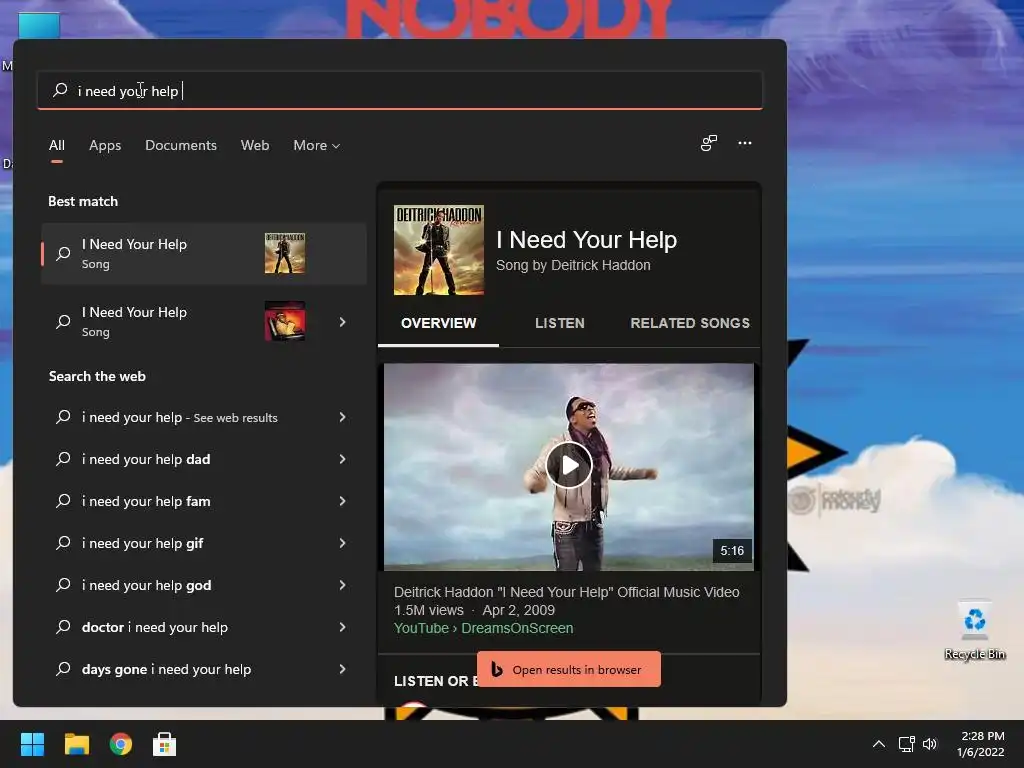
Task: Select 'i need your help fam' suggestion
Action: [203, 501]
